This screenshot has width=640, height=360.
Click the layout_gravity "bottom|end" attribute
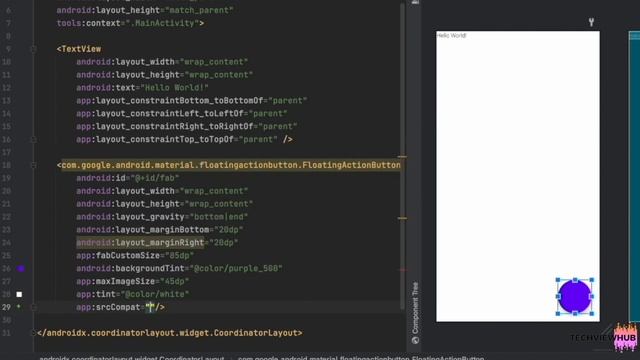pyautogui.click(x=162, y=217)
